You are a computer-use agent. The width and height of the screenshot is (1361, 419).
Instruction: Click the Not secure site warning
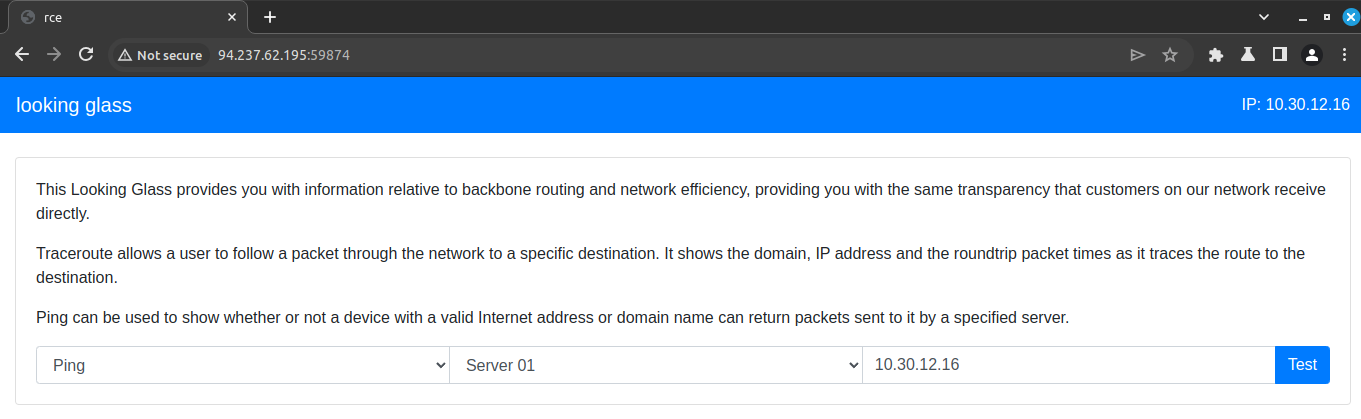[x=160, y=55]
